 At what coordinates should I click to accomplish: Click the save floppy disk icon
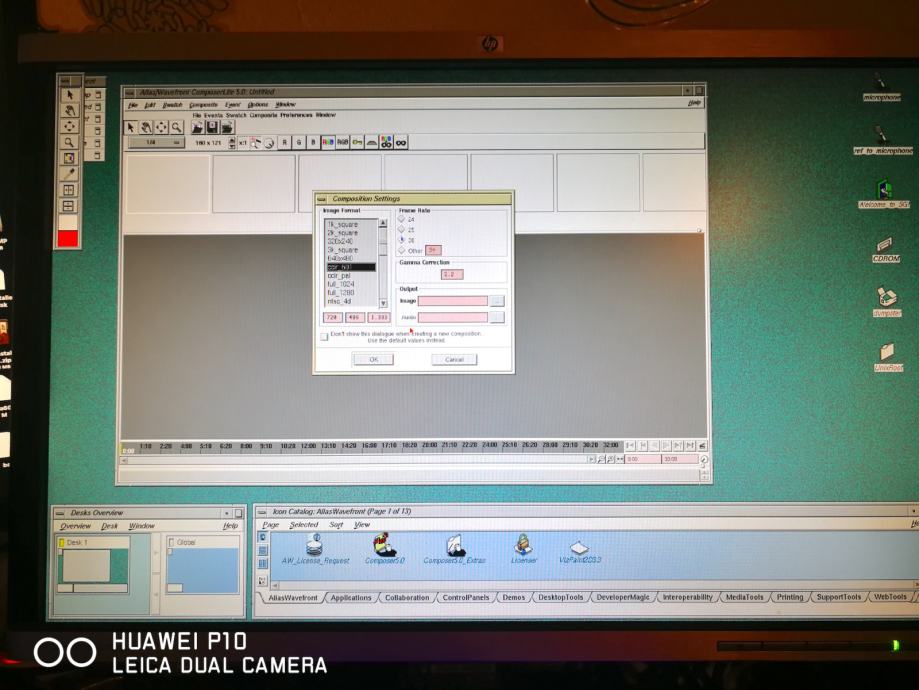(x=212, y=127)
